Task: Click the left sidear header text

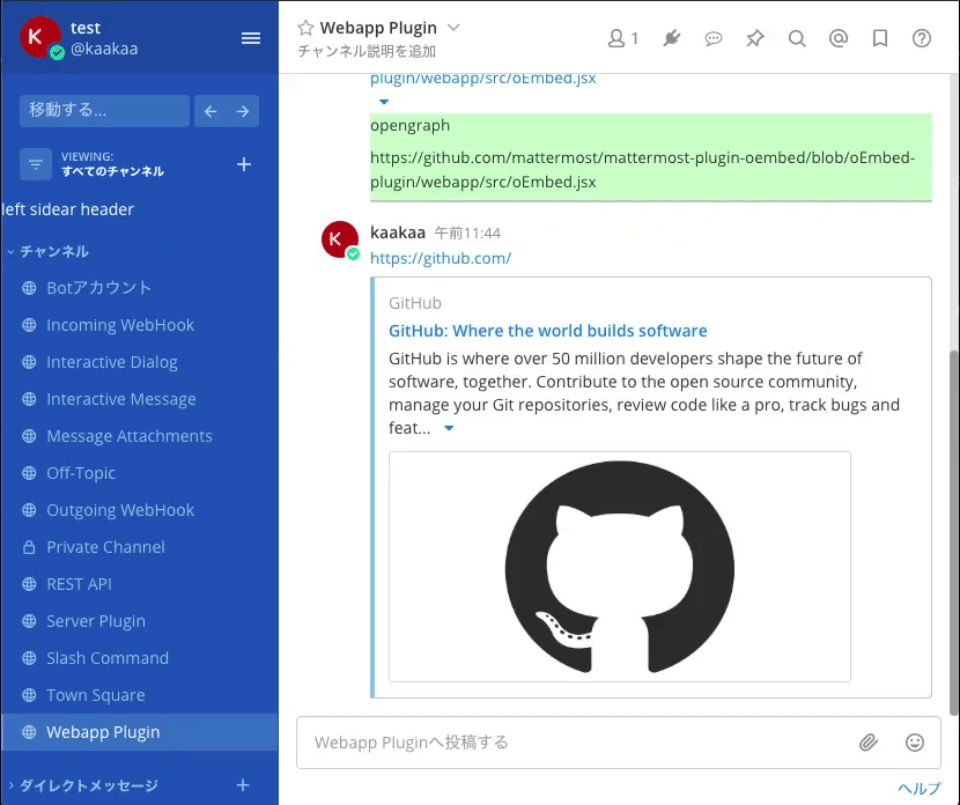Action: [x=68, y=209]
